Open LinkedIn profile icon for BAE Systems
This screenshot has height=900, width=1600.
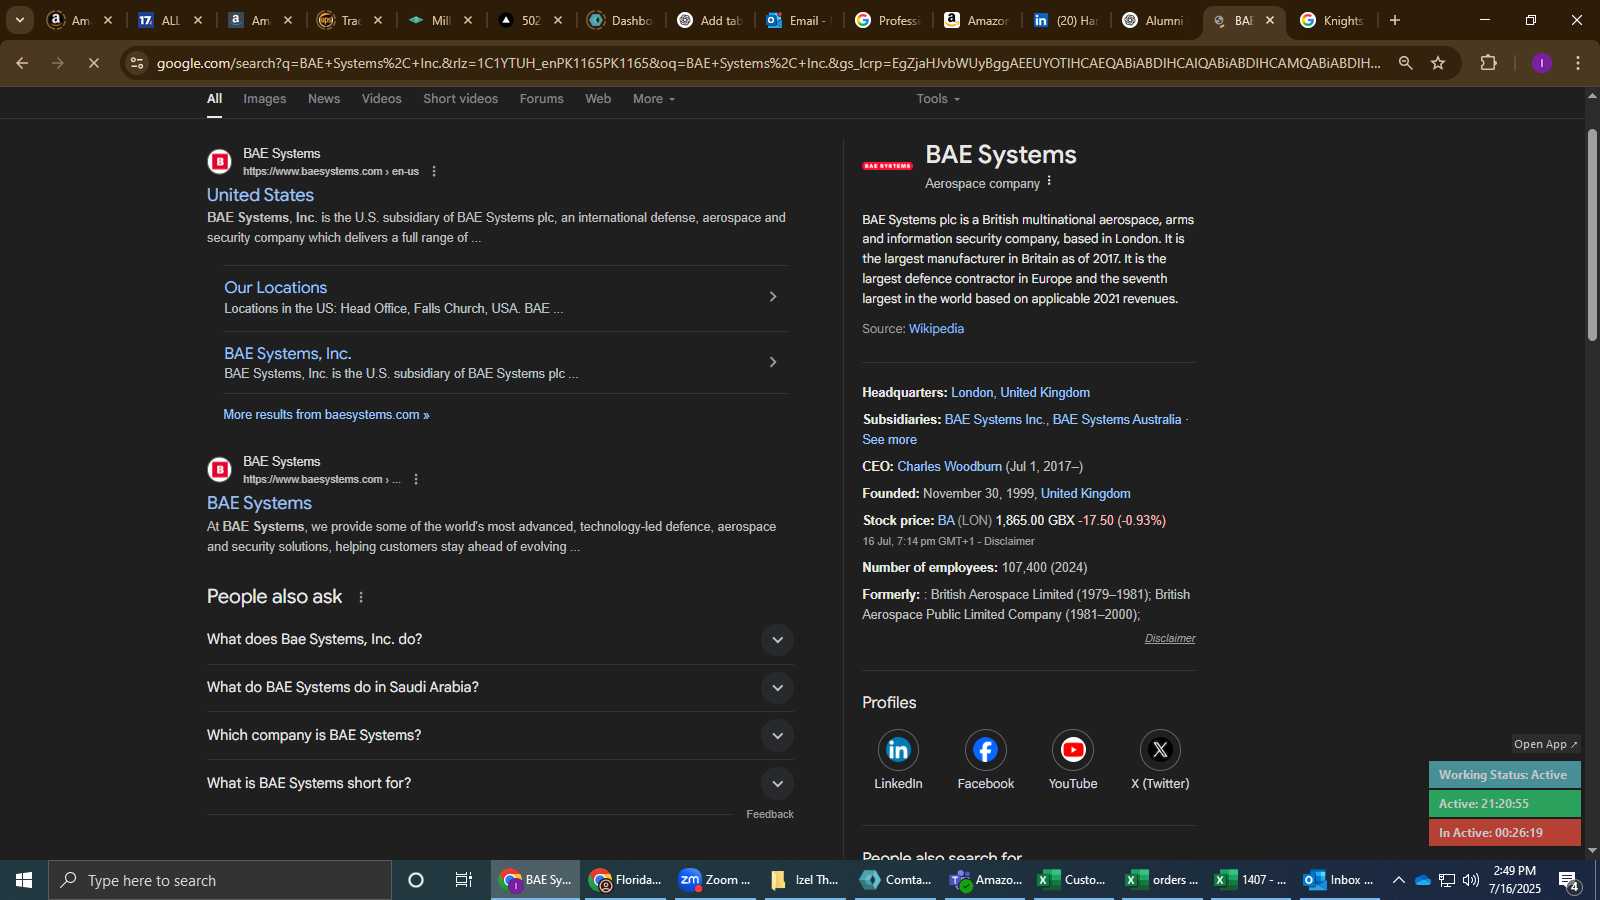898,750
